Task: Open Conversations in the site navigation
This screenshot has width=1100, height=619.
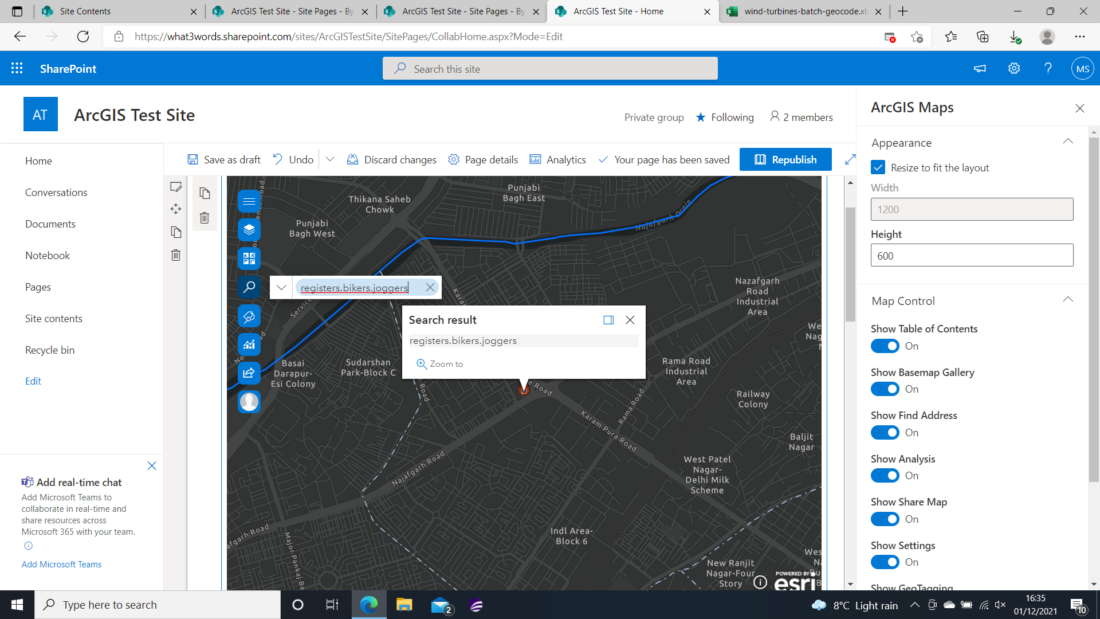Action: 56,192
